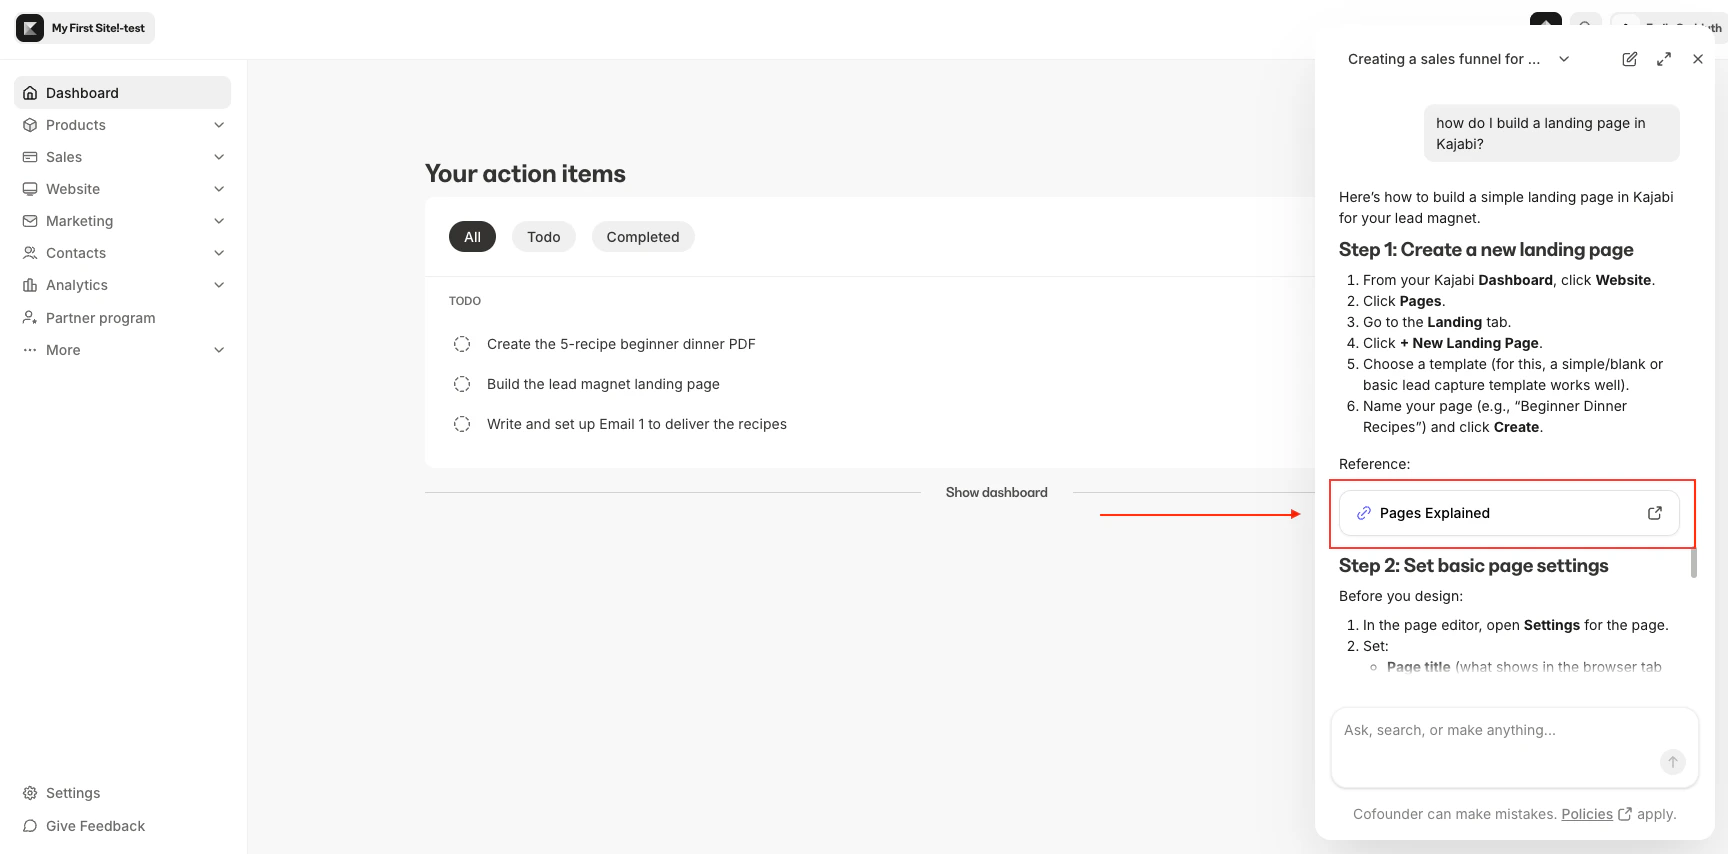The width and height of the screenshot is (1728, 854).
Task: Expand the Website section
Action: pos(219,188)
